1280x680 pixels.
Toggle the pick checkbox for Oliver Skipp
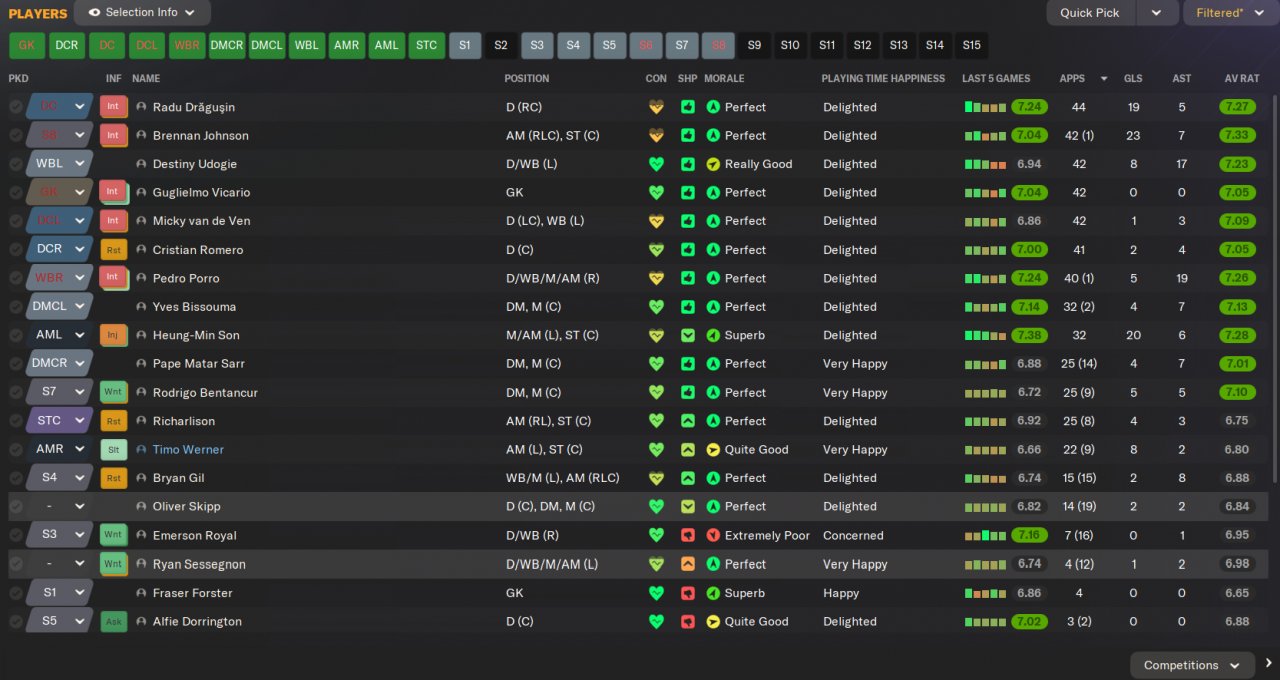click(x=16, y=507)
